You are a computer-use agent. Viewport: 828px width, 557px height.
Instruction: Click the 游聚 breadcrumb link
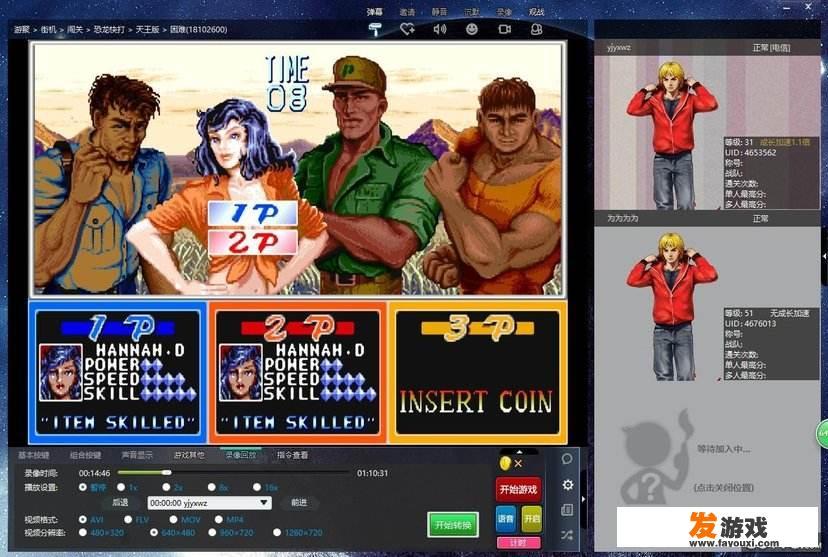pos(22,30)
